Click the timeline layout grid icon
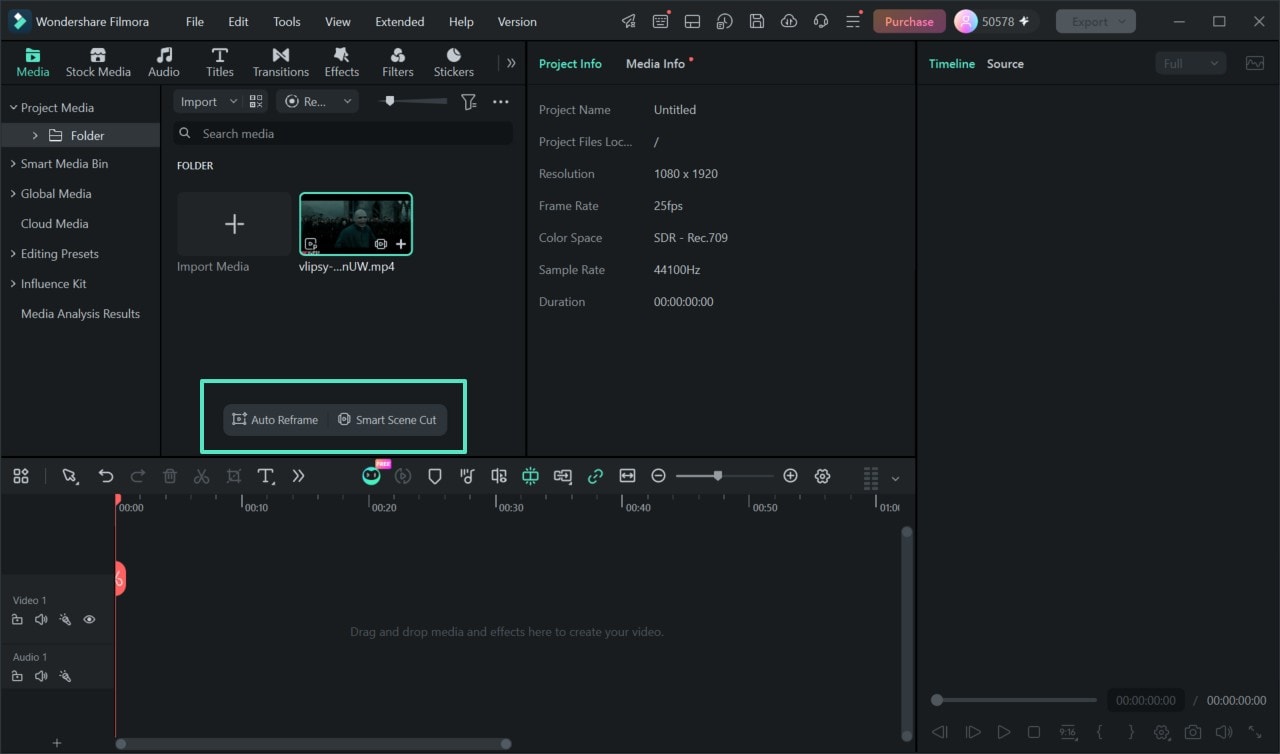This screenshot has width=1280, height=754. pyautogui.click(x=21, y=477)
